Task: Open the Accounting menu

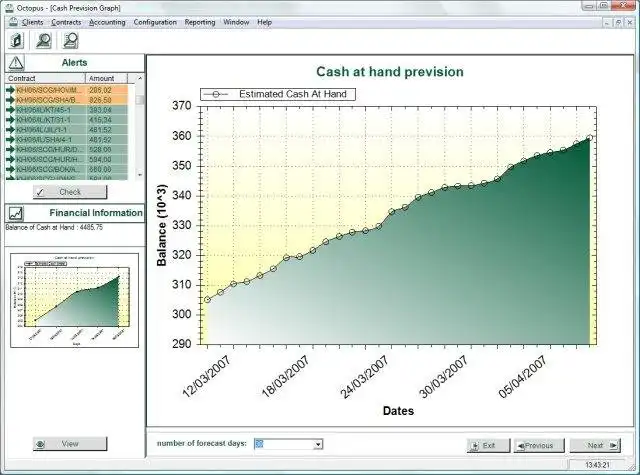Action: pos(107,22)
